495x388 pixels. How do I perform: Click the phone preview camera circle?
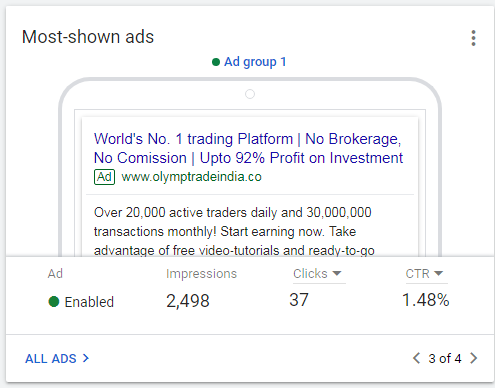(x=250, y=94)
